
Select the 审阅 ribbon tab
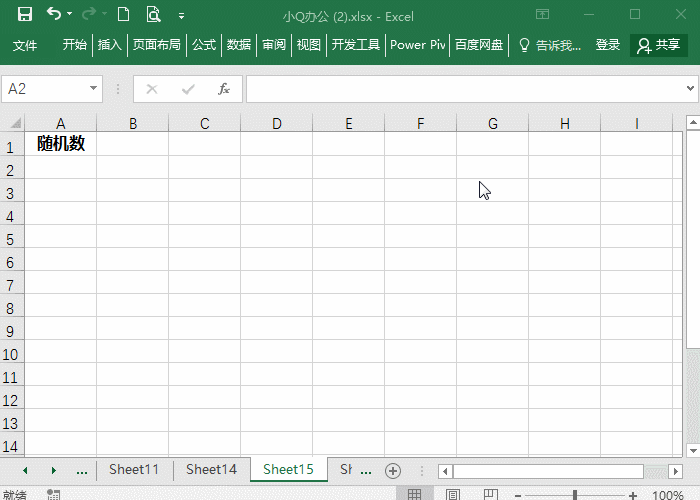[274, 45]
